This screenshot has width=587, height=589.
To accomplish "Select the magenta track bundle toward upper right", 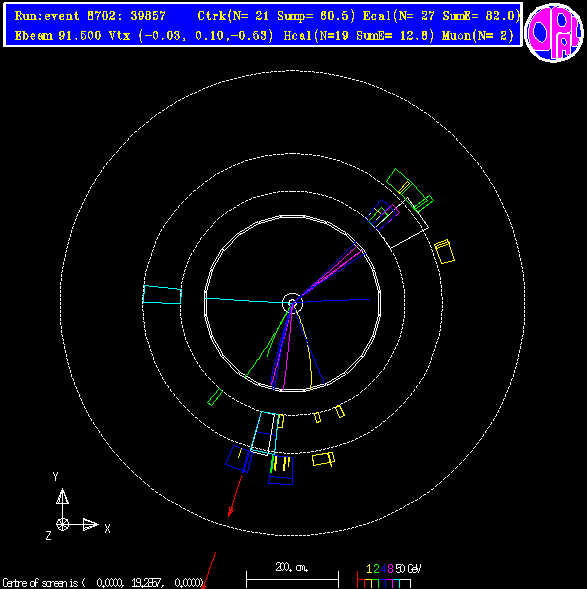I will [330, 273].
